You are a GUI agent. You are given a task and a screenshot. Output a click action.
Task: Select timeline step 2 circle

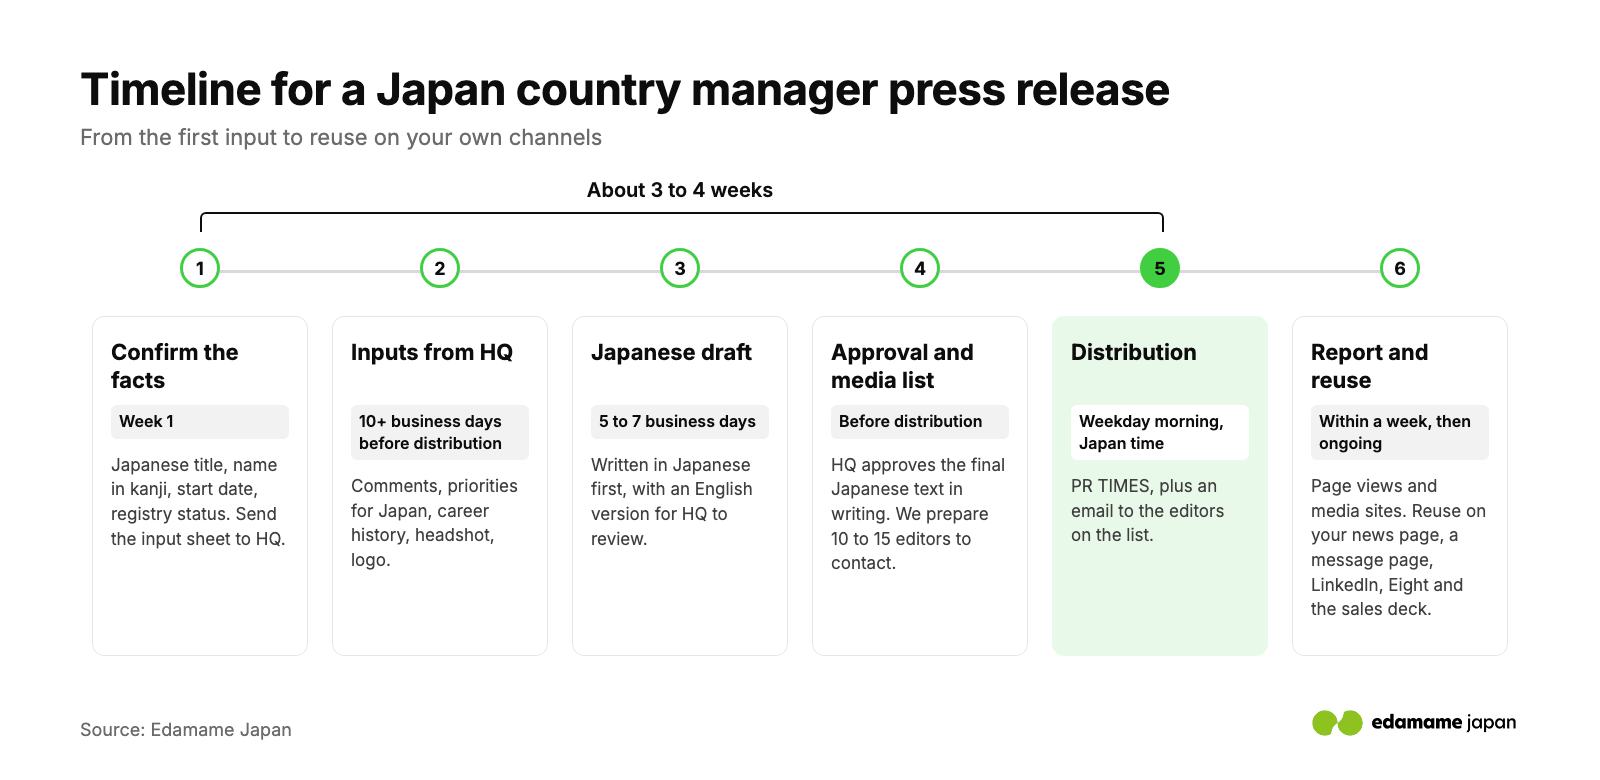(x=440, y=268)
